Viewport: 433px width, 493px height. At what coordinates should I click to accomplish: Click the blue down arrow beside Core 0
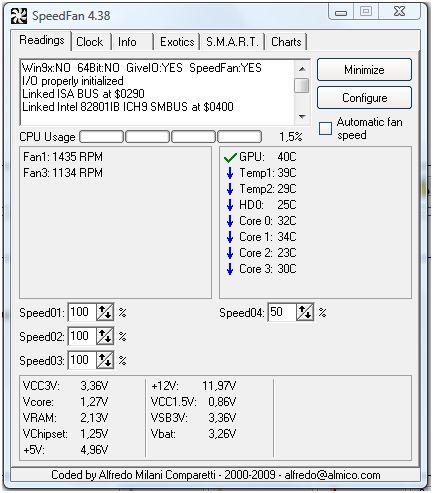(230, 221)
